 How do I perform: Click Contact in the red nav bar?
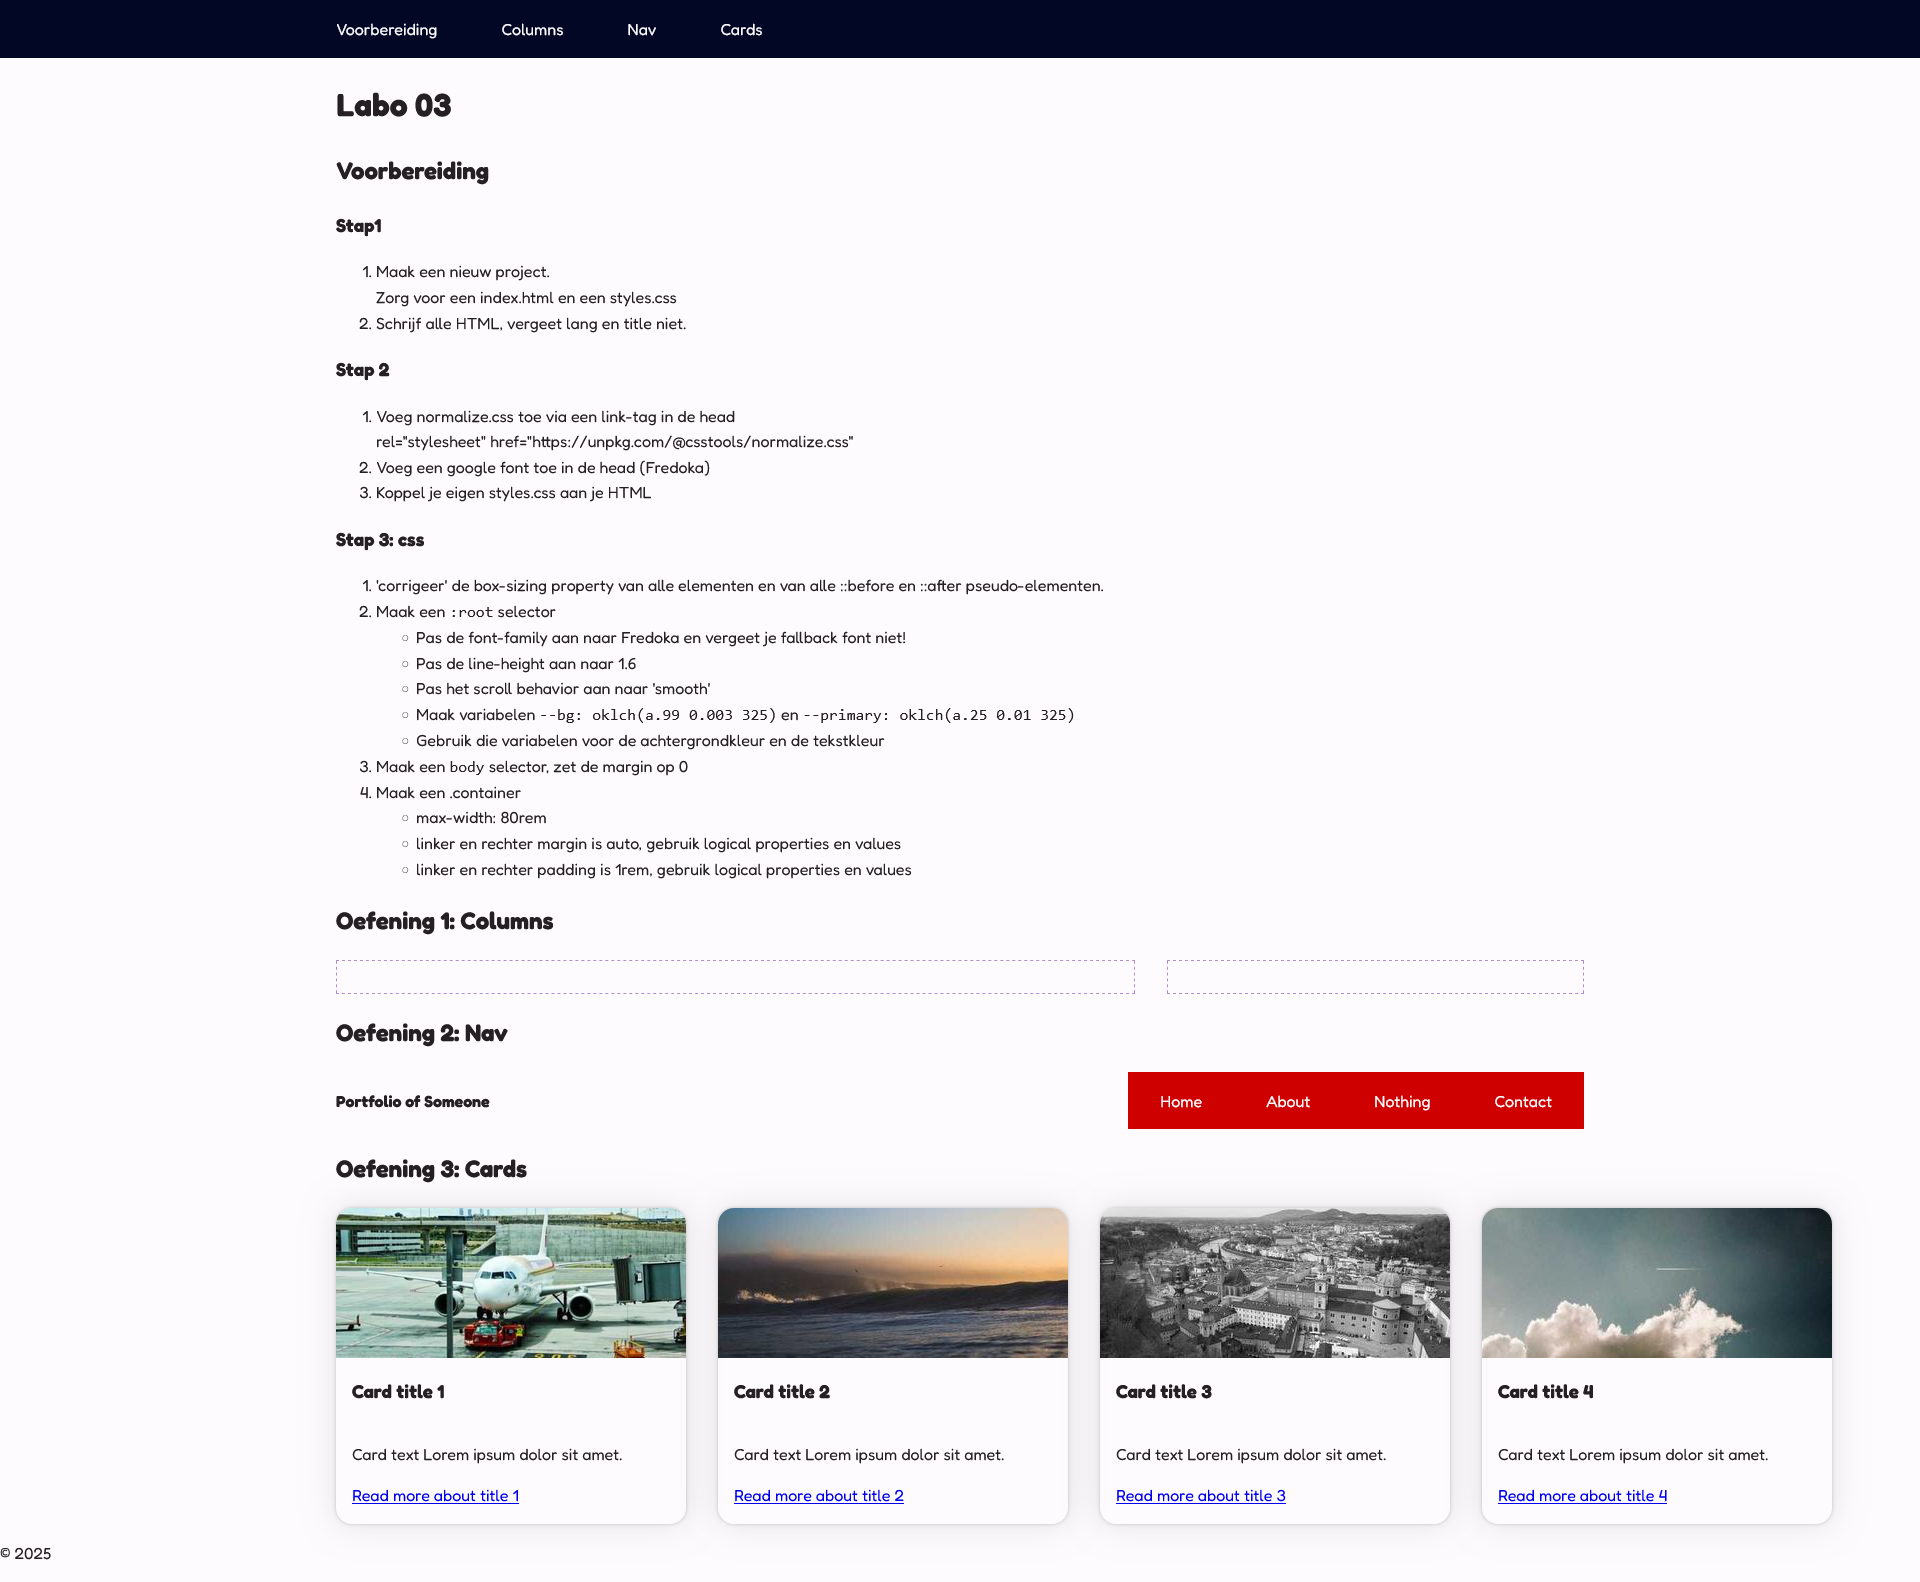[1522, 1101]
